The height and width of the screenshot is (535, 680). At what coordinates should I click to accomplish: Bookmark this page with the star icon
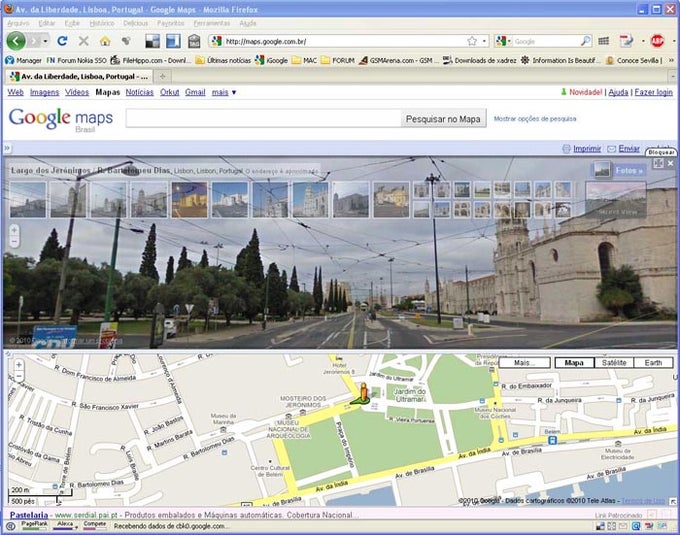coord(472,41)
